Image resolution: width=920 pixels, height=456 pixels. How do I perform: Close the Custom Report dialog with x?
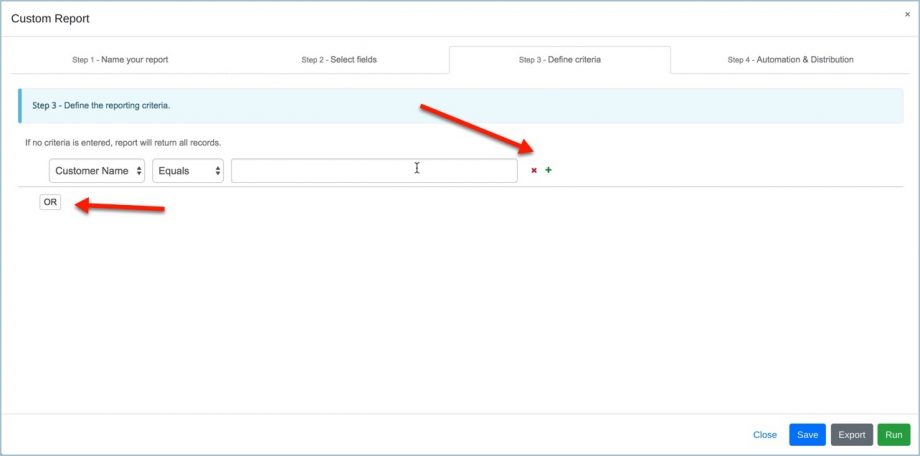[x=907, y=15]
